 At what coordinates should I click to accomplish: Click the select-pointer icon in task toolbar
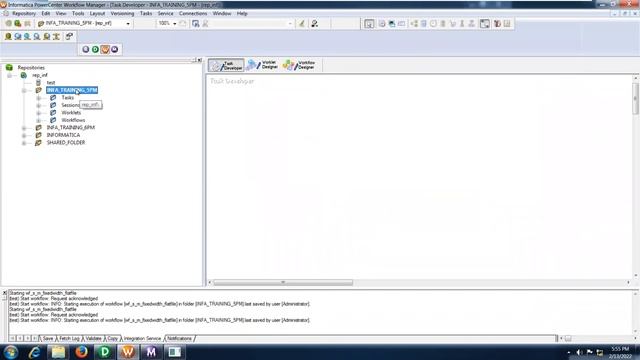[x=369, y=24]
